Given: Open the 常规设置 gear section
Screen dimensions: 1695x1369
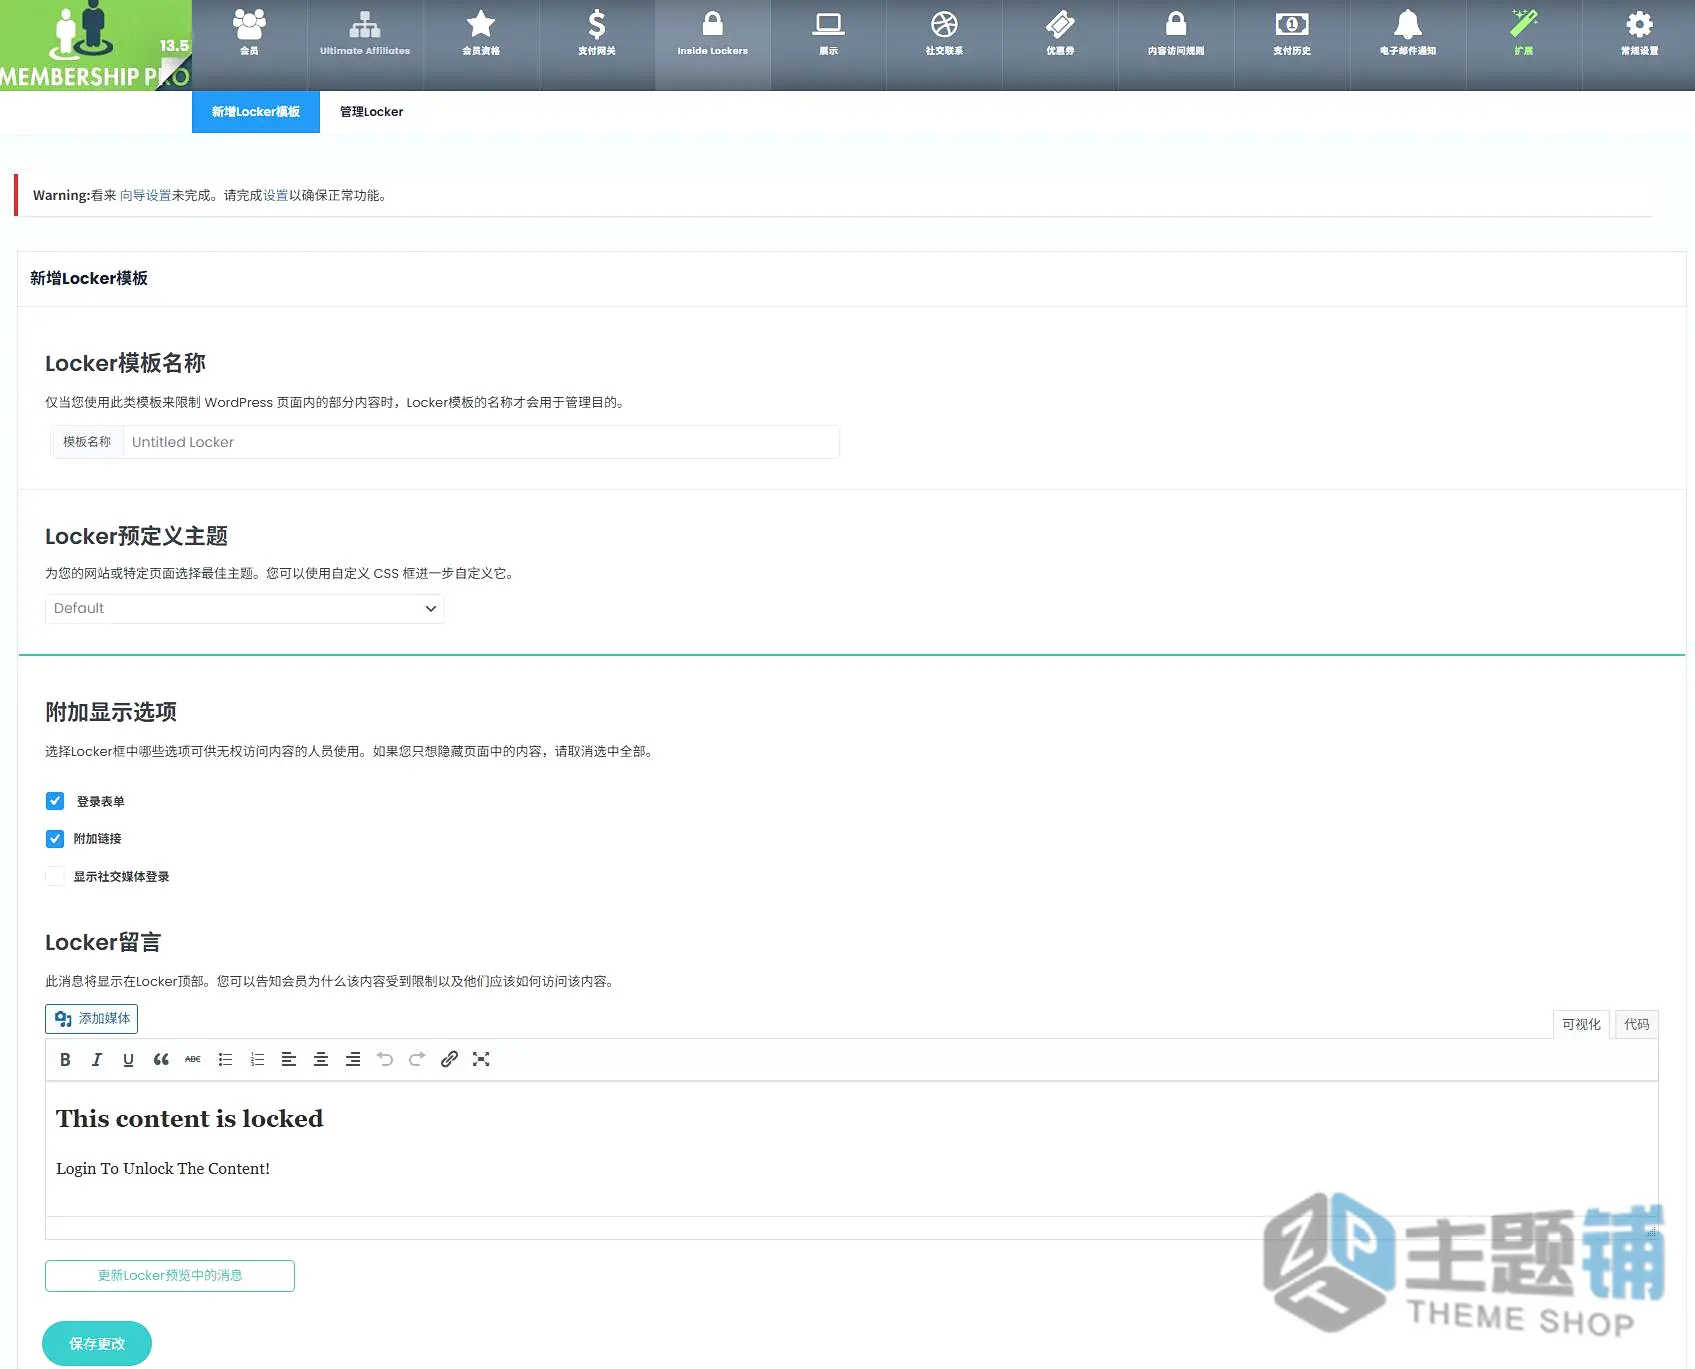Looking at the screenshot, I should (1639, 45).
